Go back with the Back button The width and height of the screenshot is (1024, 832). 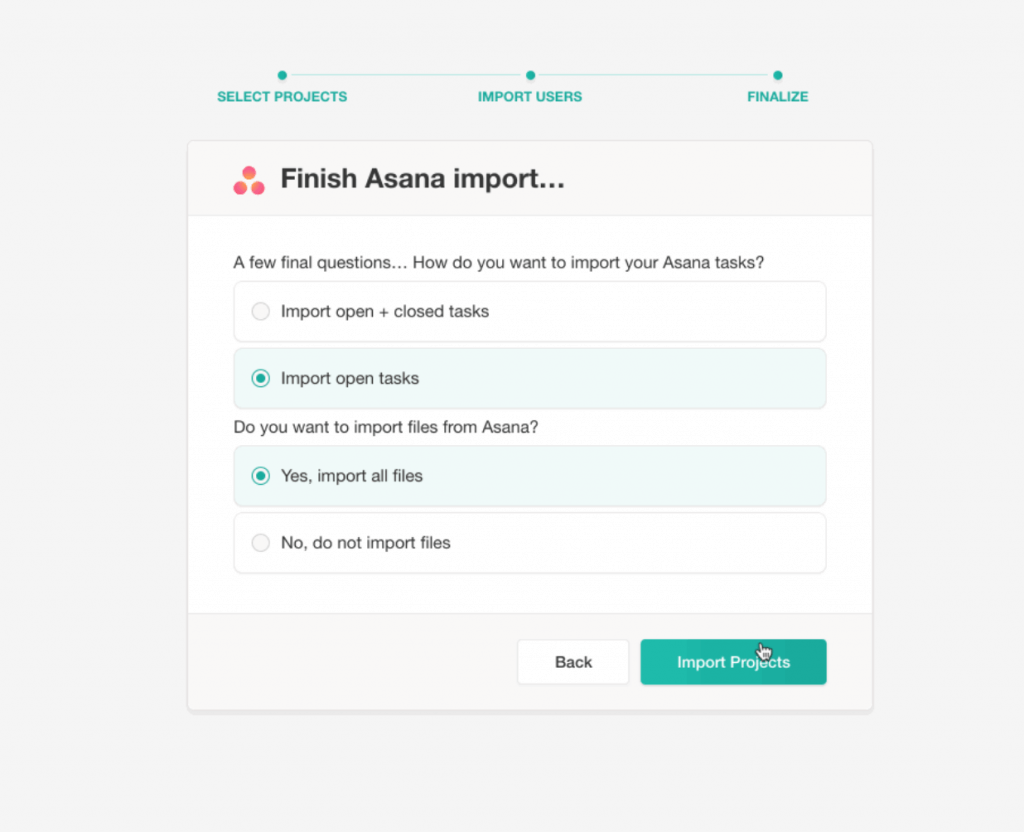(x=573, y=662)
